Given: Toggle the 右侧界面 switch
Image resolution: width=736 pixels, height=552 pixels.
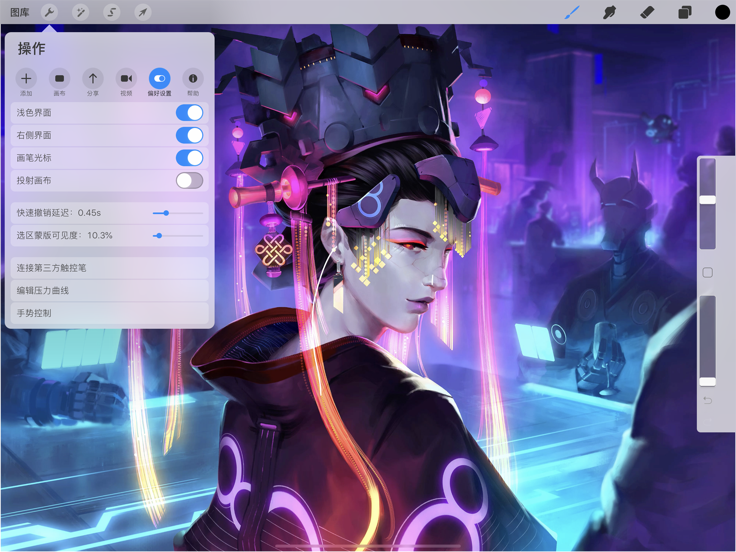Looking at the screenshot, I should click(190, 135).
